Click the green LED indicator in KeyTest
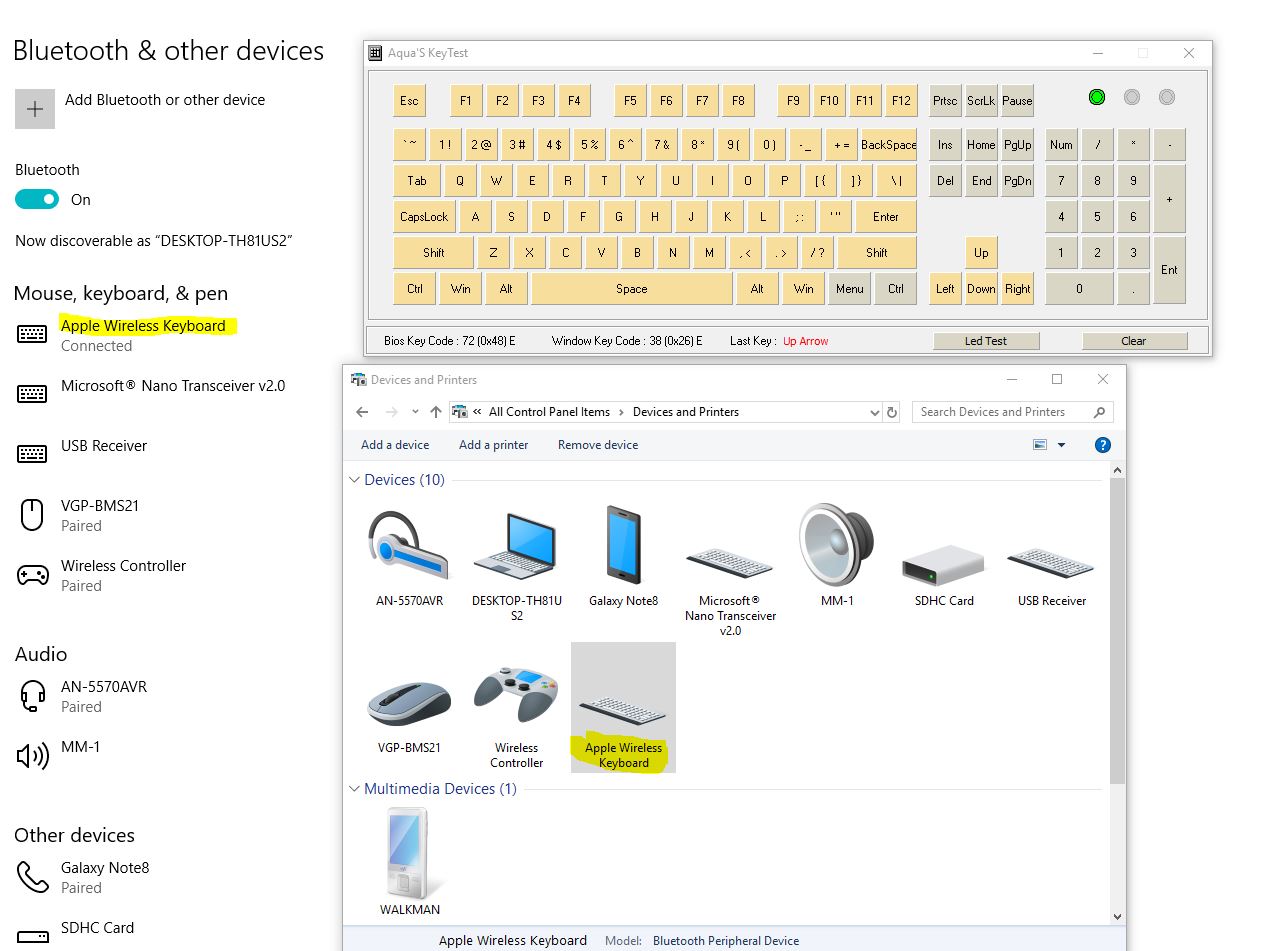 [x=1097, y=97]
